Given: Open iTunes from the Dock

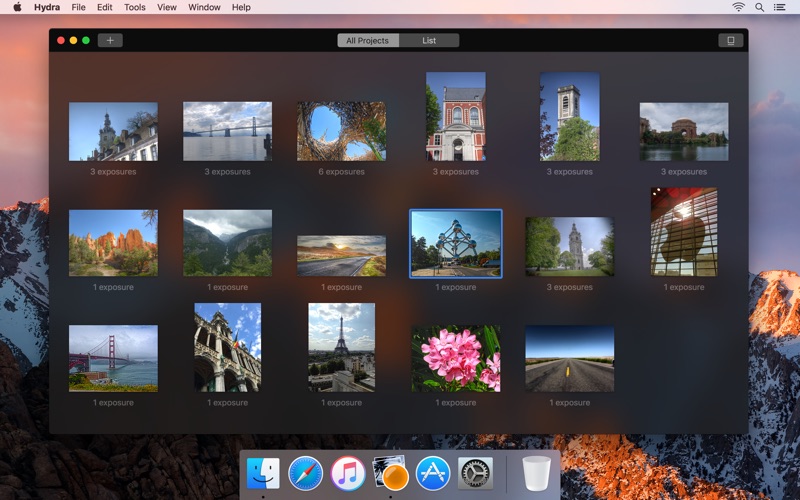Looking at the screenshot, I should click(x=347, y=472).
